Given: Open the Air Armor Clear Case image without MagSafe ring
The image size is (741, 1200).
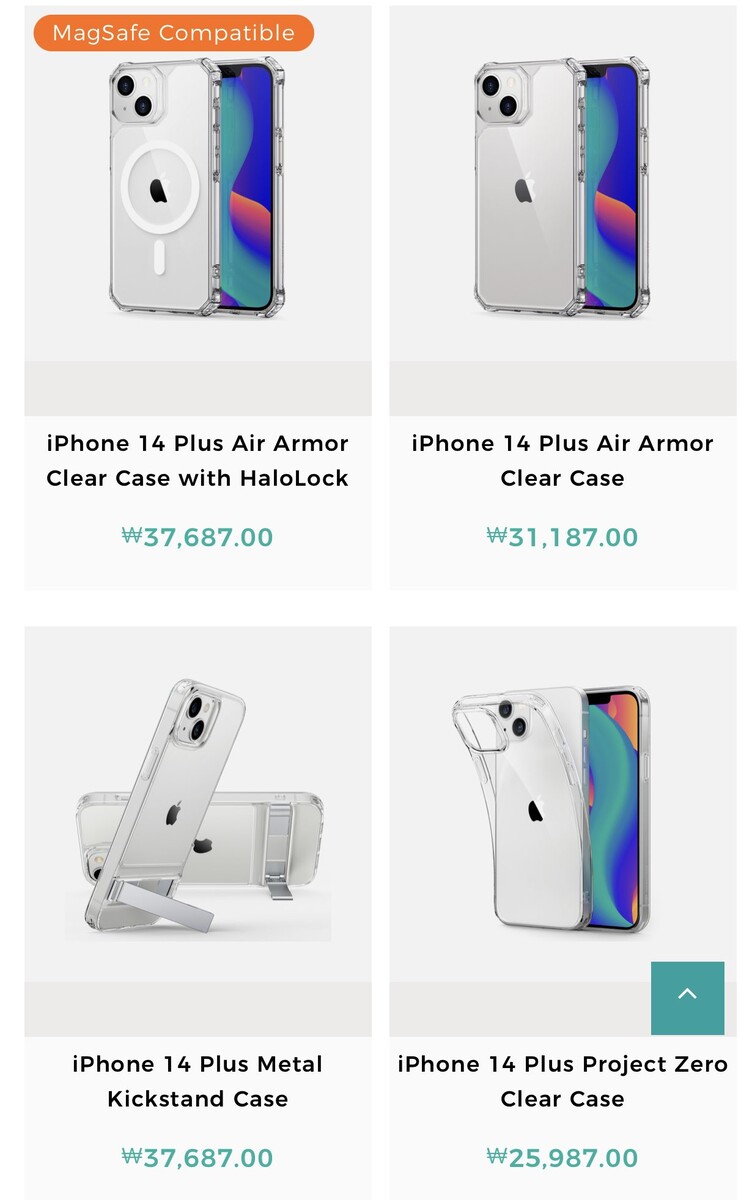Looking at the screenshot, I should coord(562,188).
